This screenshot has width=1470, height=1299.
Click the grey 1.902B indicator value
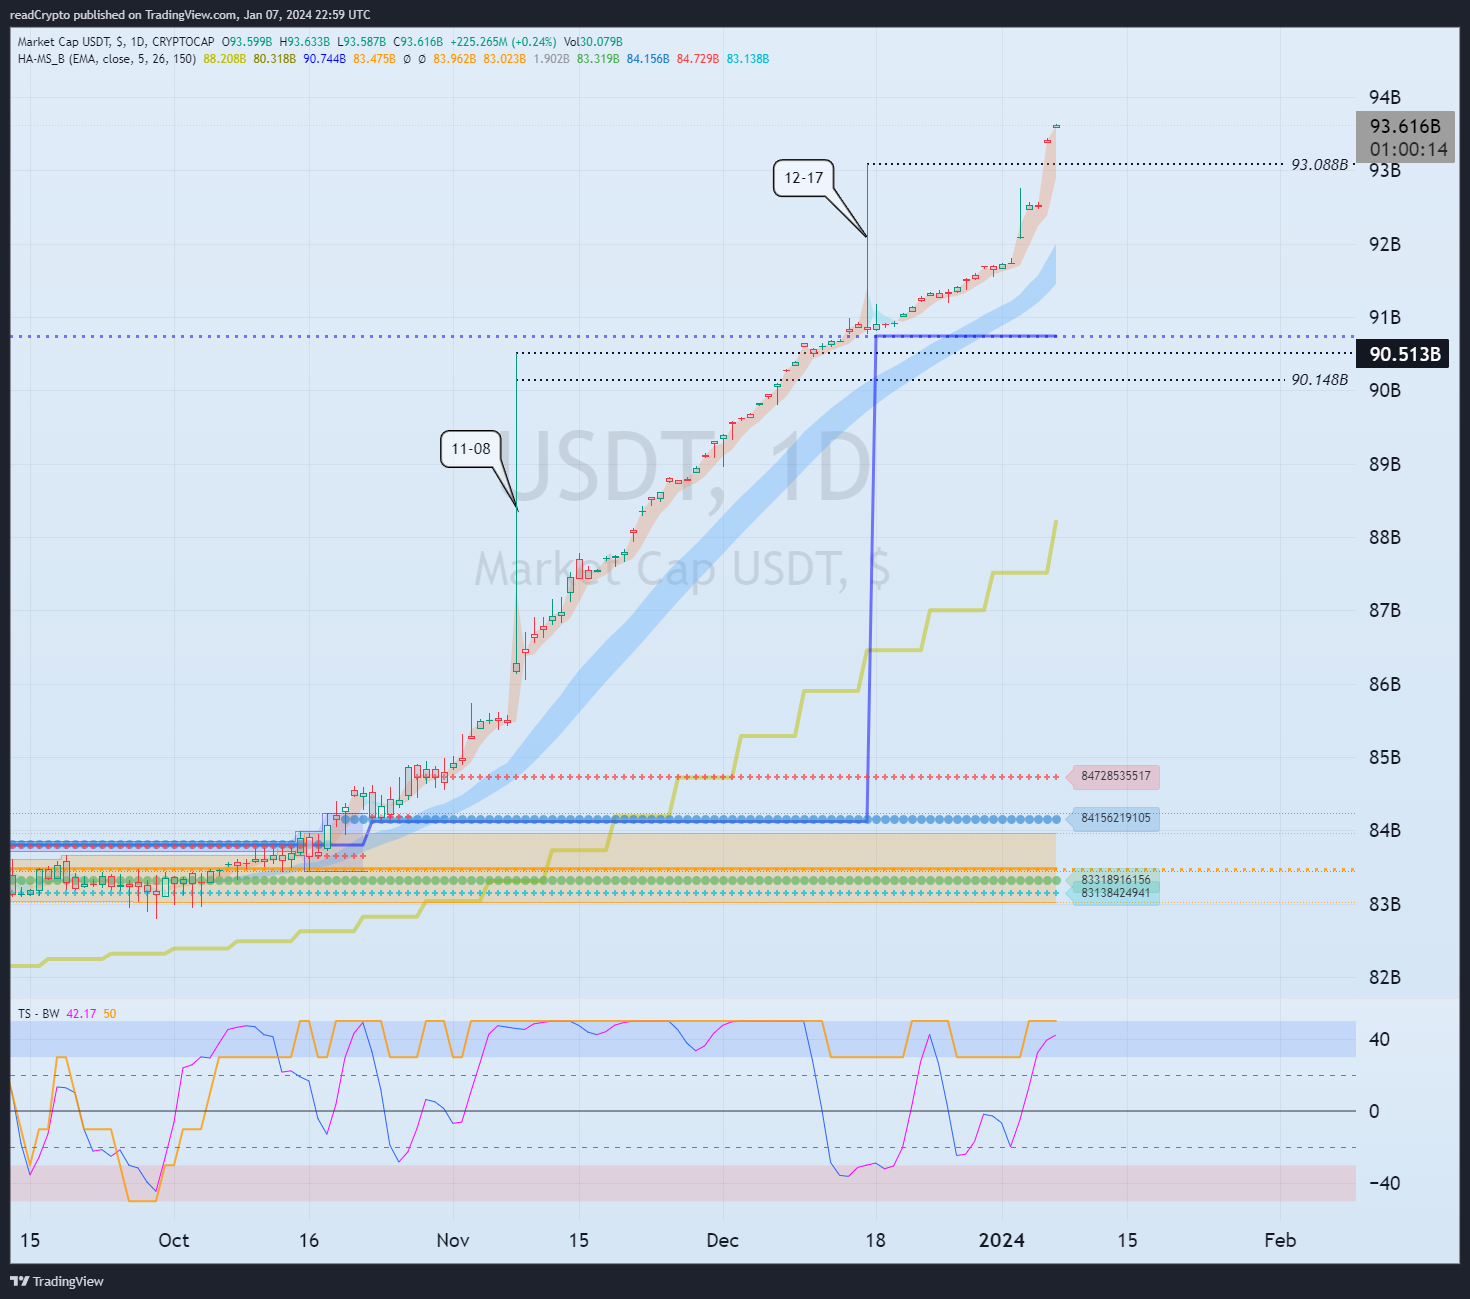551,59
